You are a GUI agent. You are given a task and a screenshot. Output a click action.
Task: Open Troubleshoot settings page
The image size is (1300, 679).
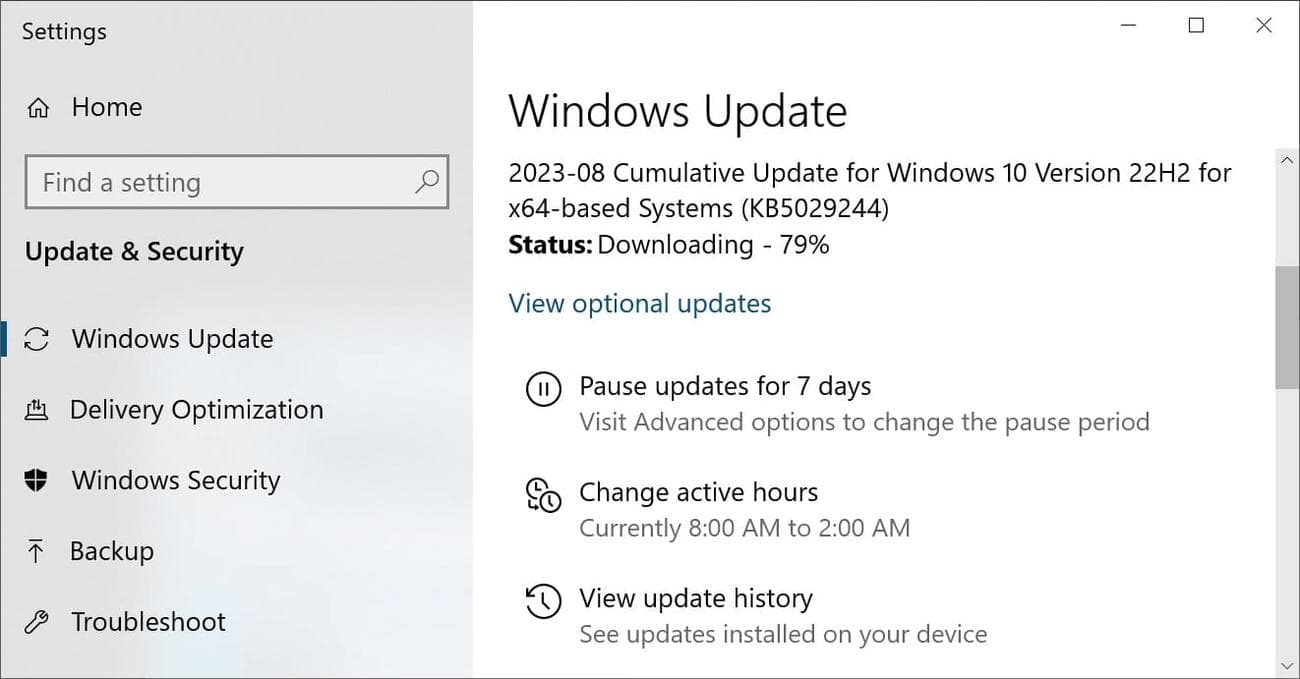point(147,622)
